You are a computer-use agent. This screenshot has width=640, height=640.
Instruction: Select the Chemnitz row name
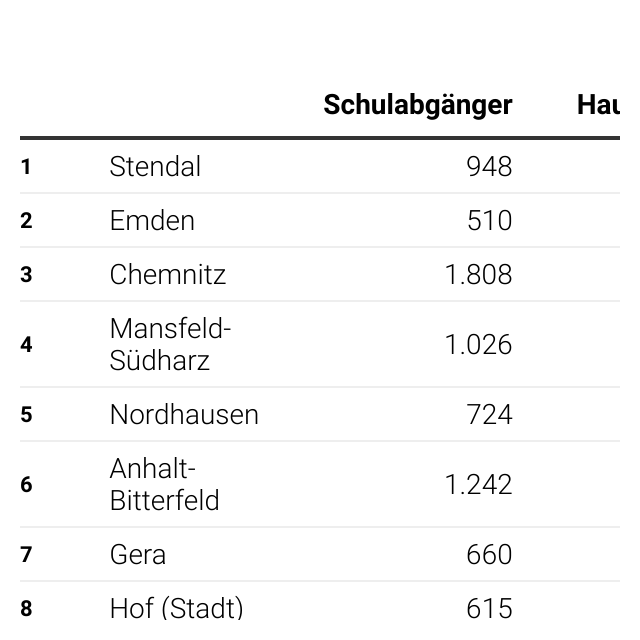pyautogui.click(x=168, y=274)
